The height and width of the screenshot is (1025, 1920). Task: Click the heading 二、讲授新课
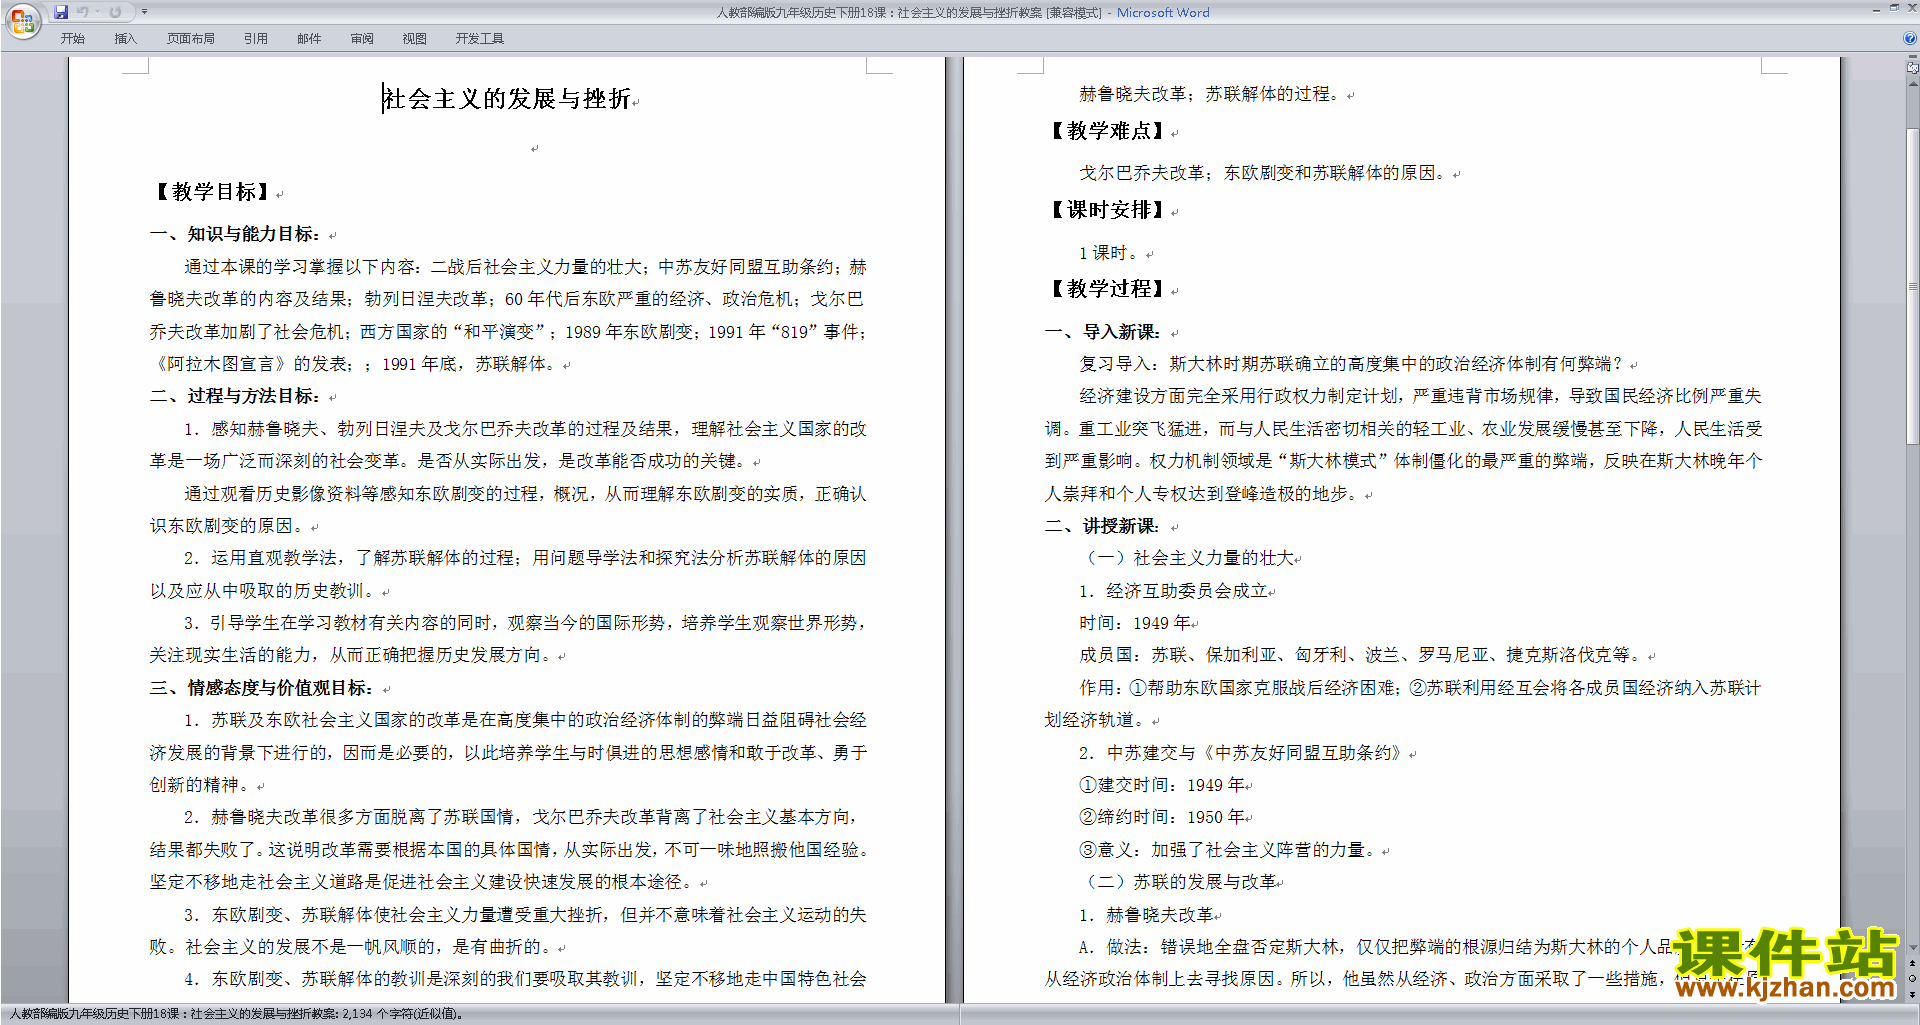(1103, 526)
